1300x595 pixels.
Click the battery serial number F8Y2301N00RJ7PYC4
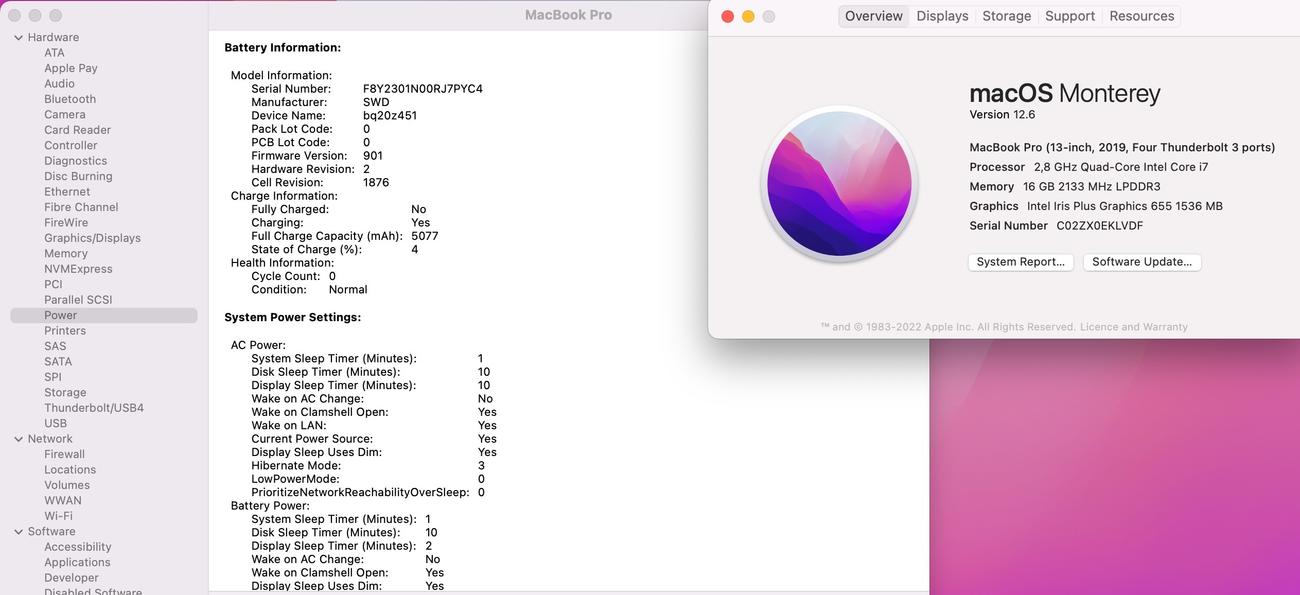423,89
